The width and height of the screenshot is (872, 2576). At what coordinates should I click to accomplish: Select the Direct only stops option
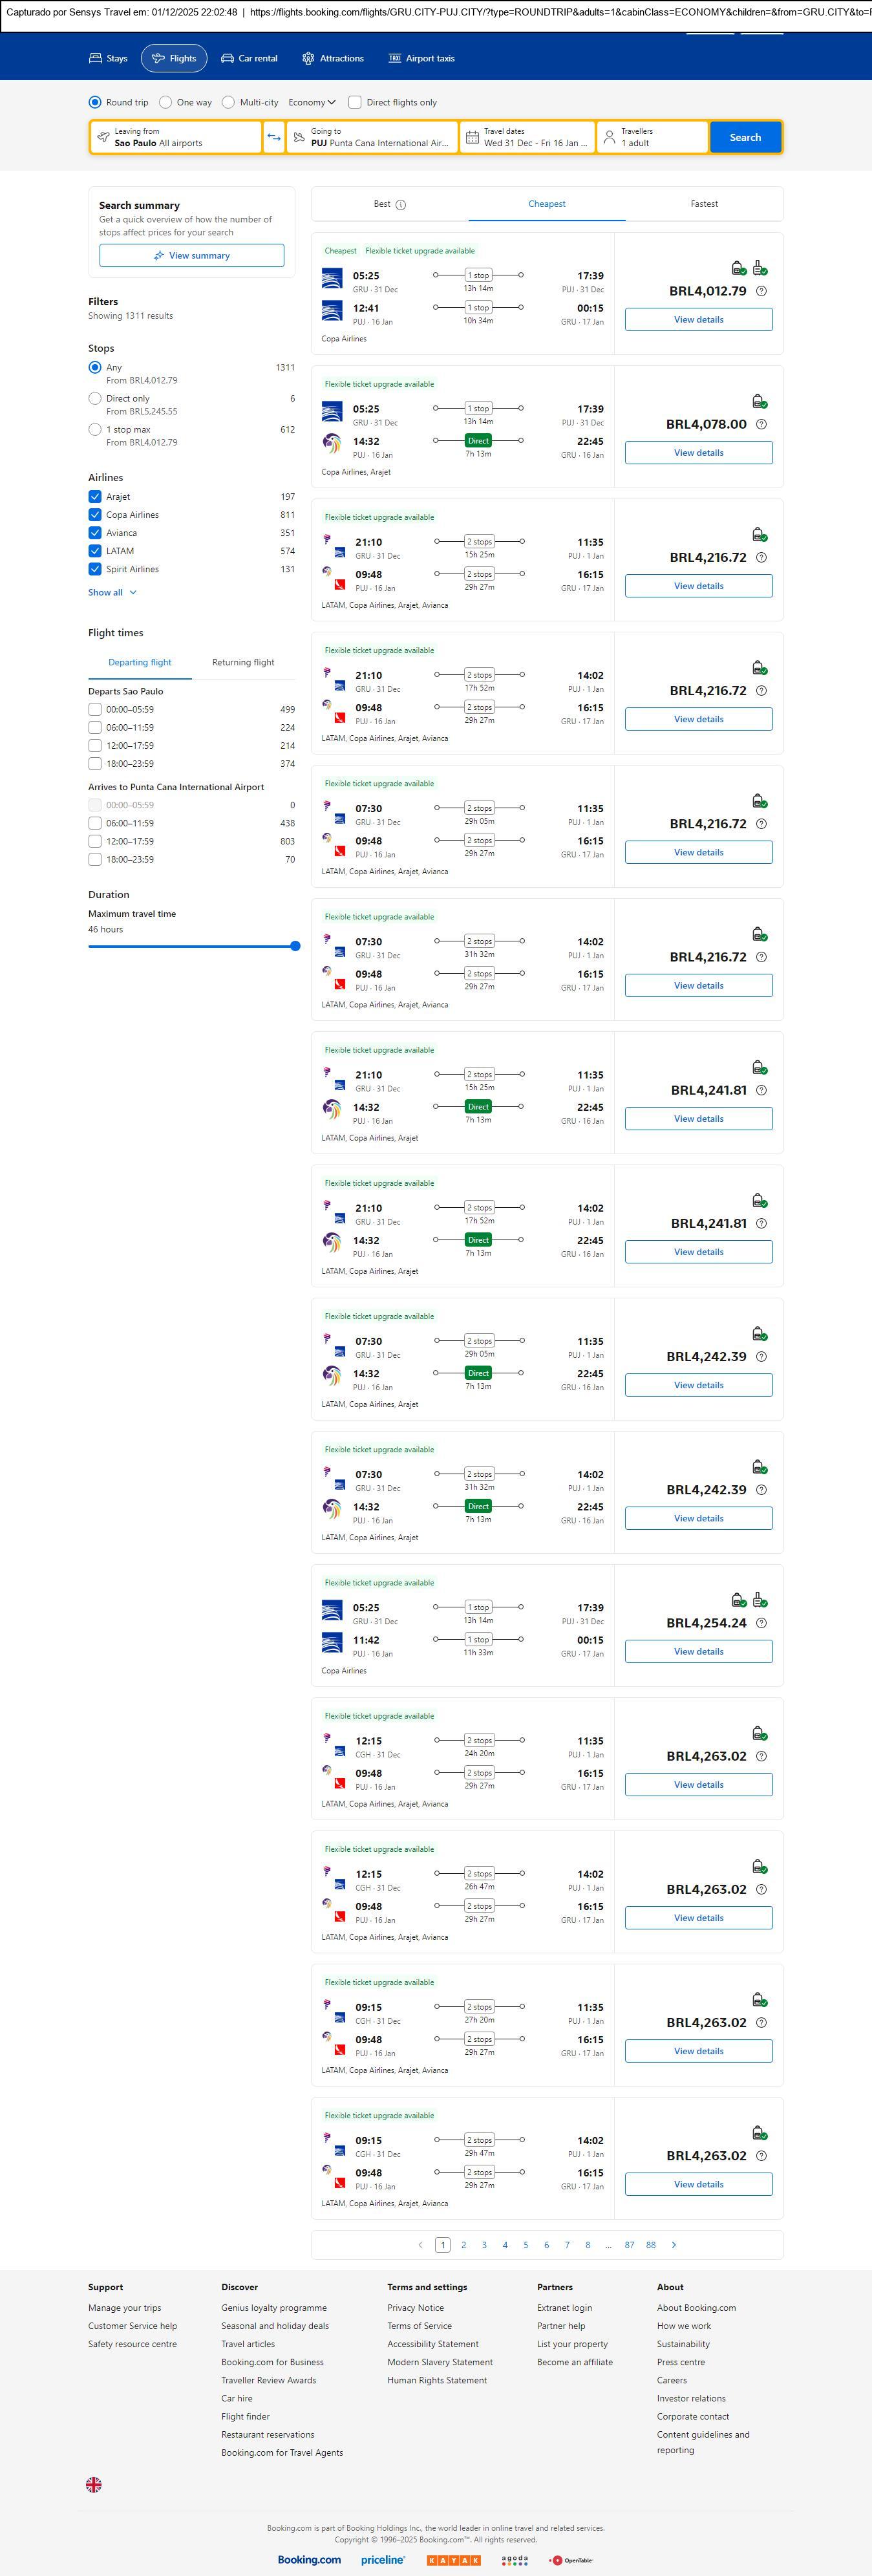click(95, 398)
